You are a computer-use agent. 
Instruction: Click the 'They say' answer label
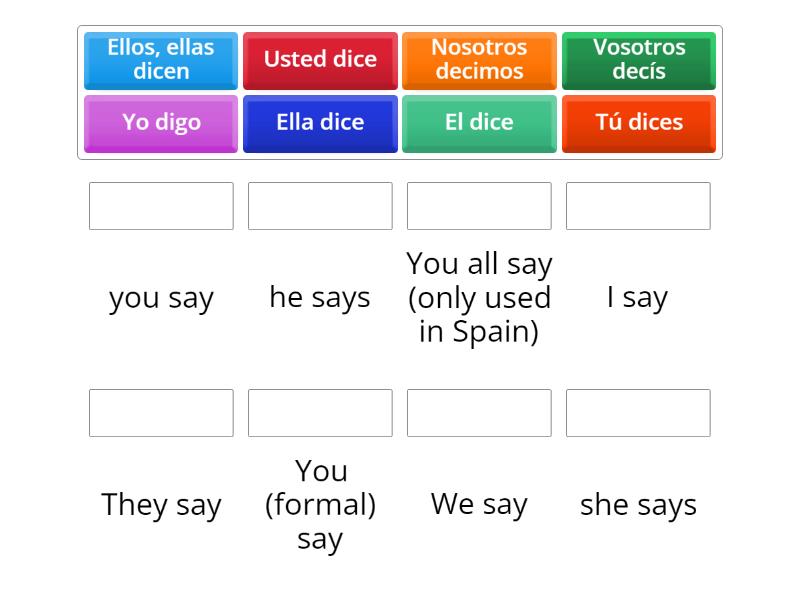pos(161,504)
